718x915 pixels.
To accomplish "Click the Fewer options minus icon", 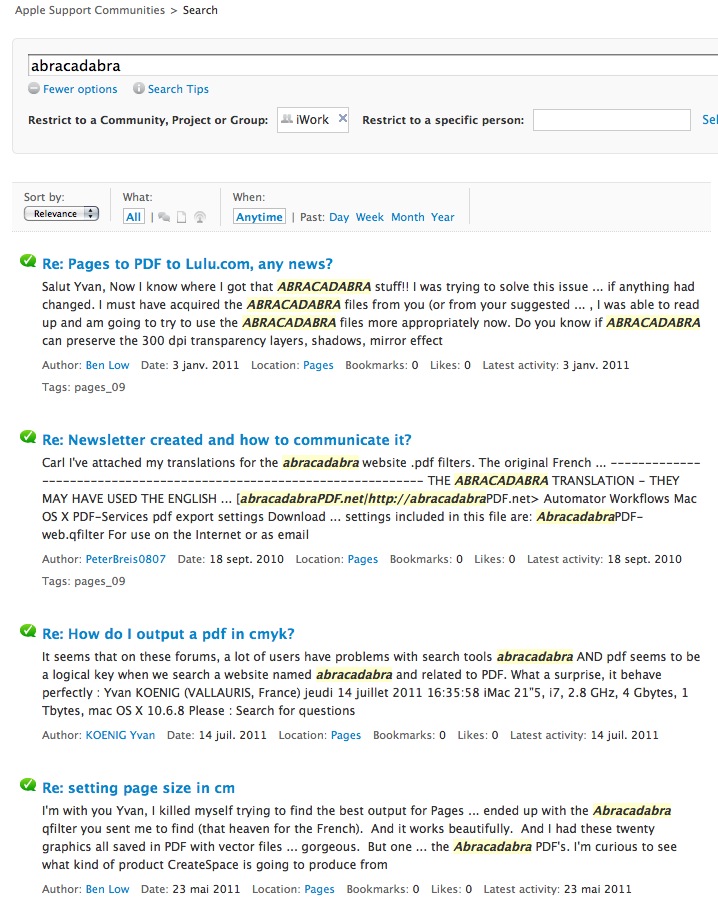I will [x=34, y=89].
